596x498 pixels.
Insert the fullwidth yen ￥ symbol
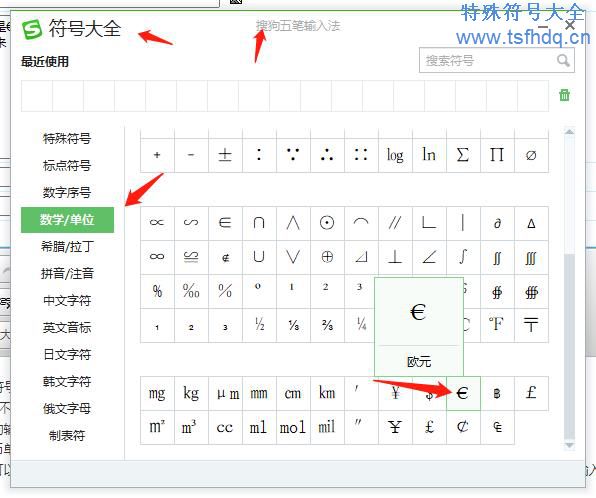click(395, 427)
